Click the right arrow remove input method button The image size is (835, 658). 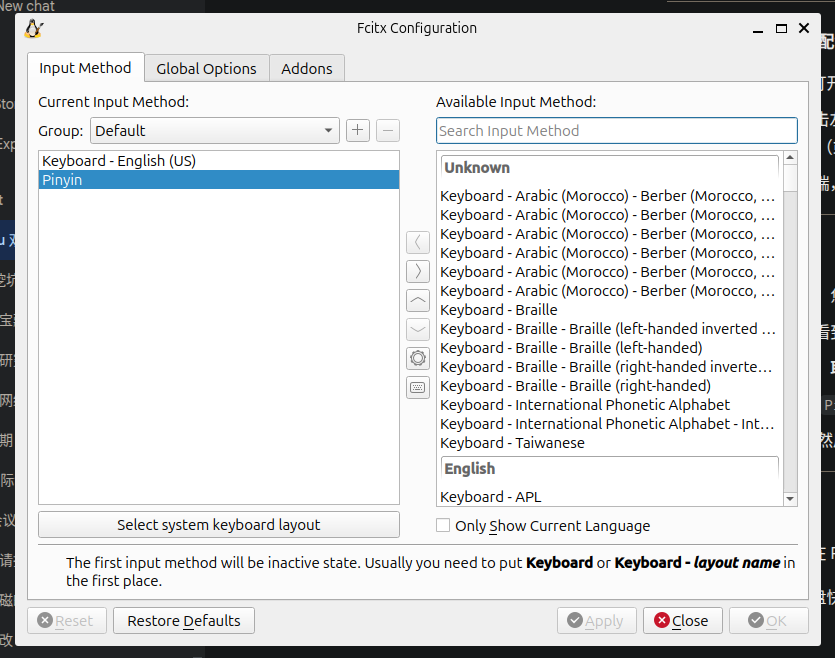point(418,272)
